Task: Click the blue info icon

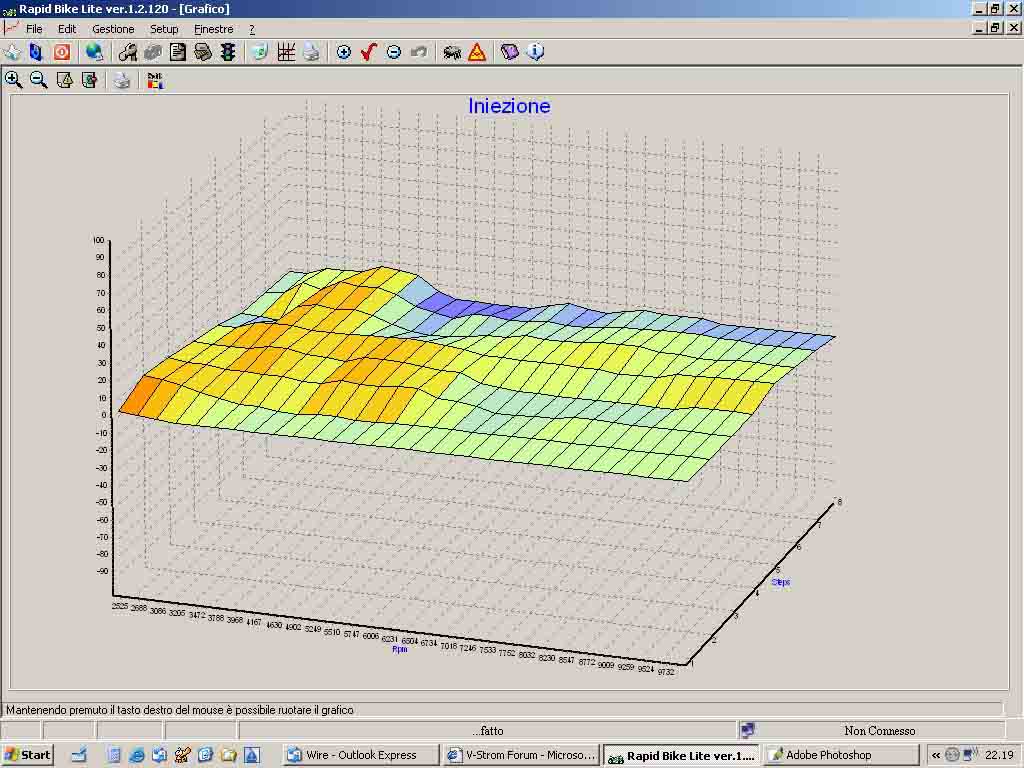Action: tap(535, 52)
